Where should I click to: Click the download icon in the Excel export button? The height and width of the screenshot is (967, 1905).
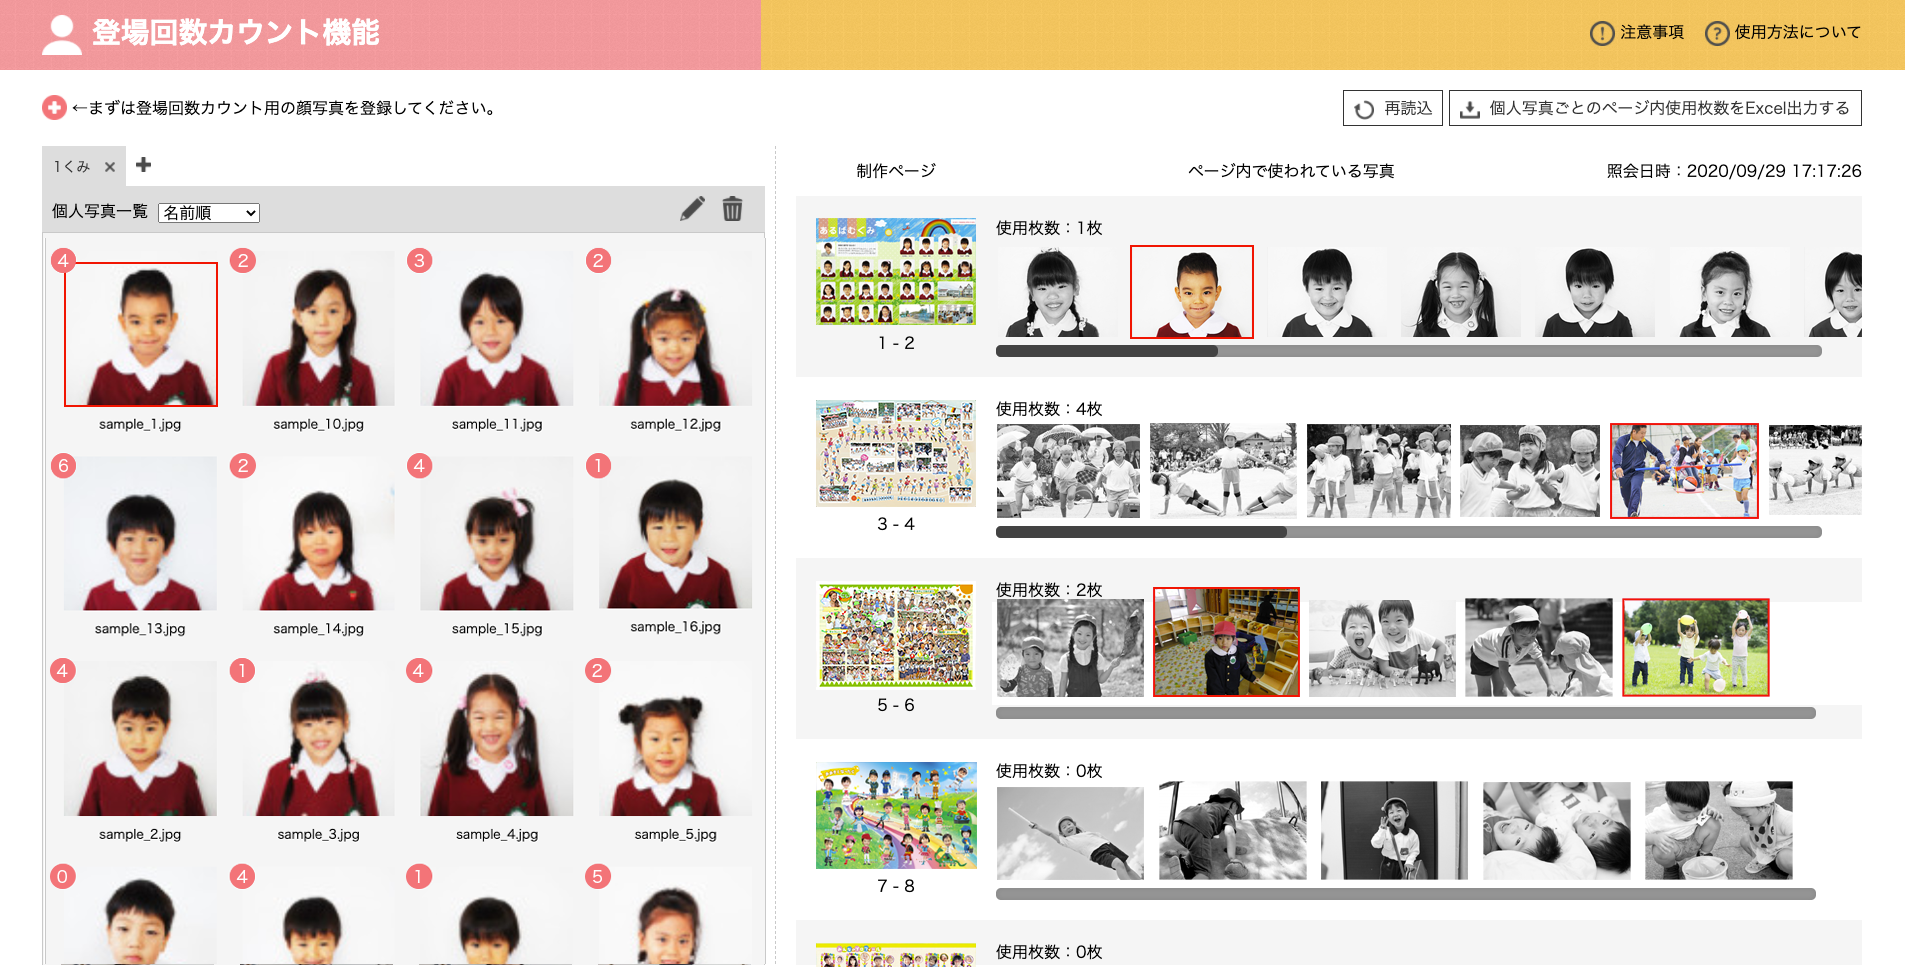(1469, 108)
